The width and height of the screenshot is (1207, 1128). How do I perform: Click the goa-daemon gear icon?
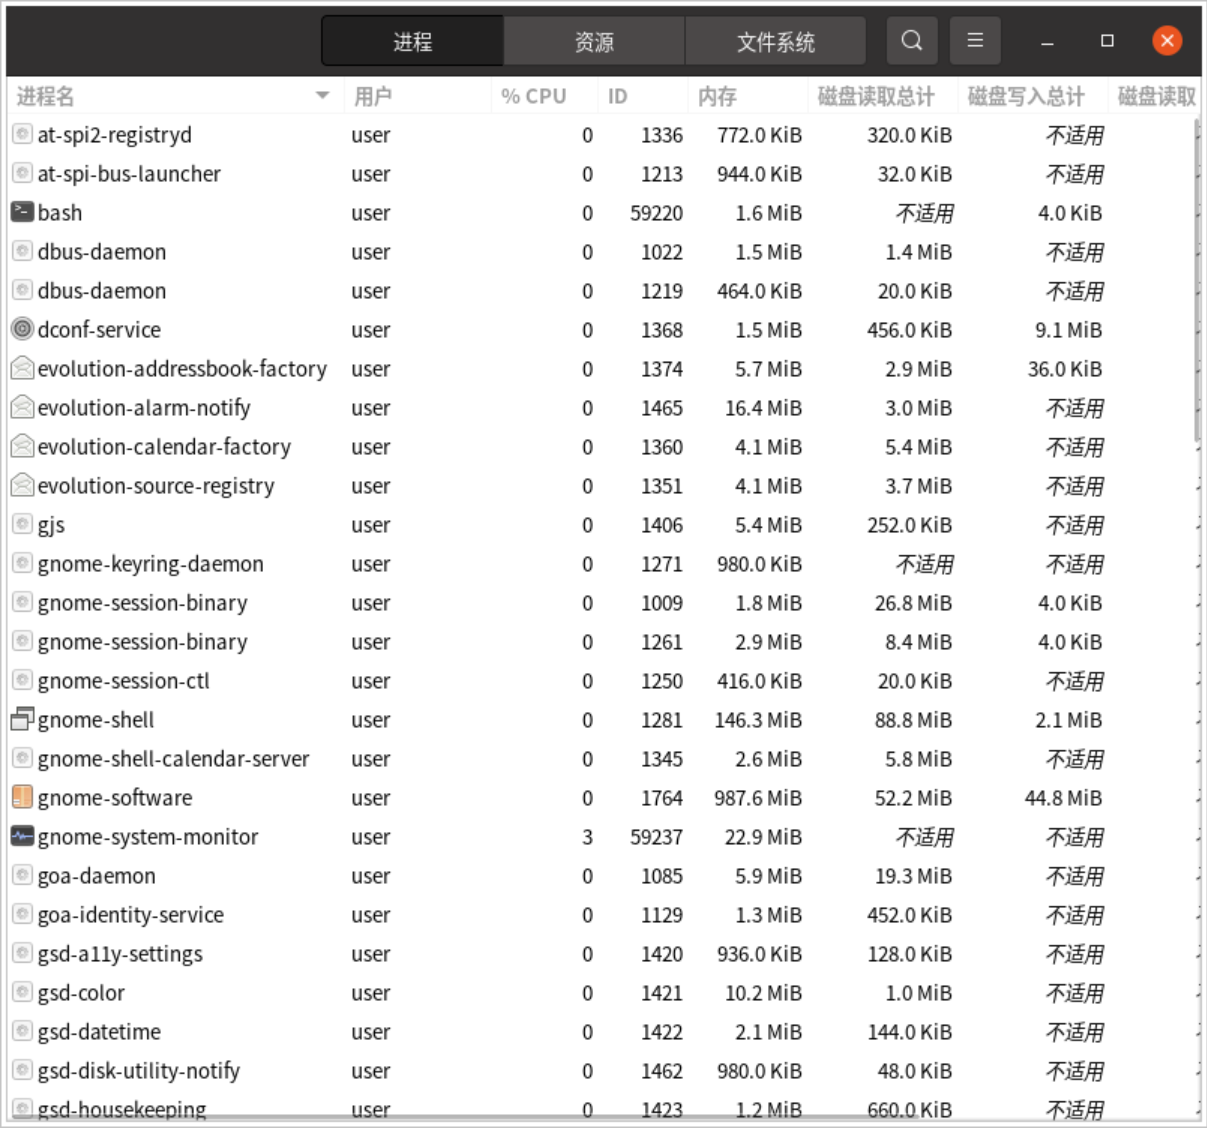tap(22, 875)
